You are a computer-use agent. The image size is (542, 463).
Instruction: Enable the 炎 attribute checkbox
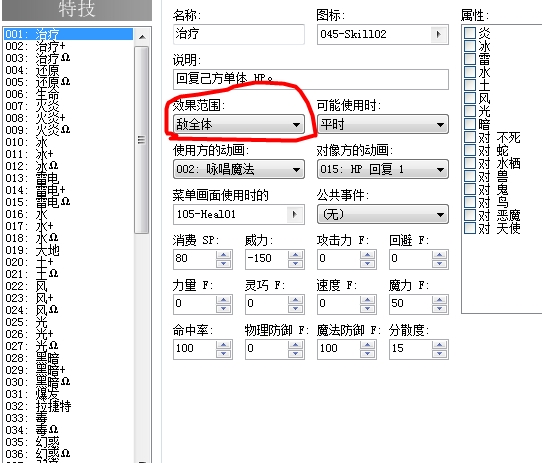pos(470,33)
